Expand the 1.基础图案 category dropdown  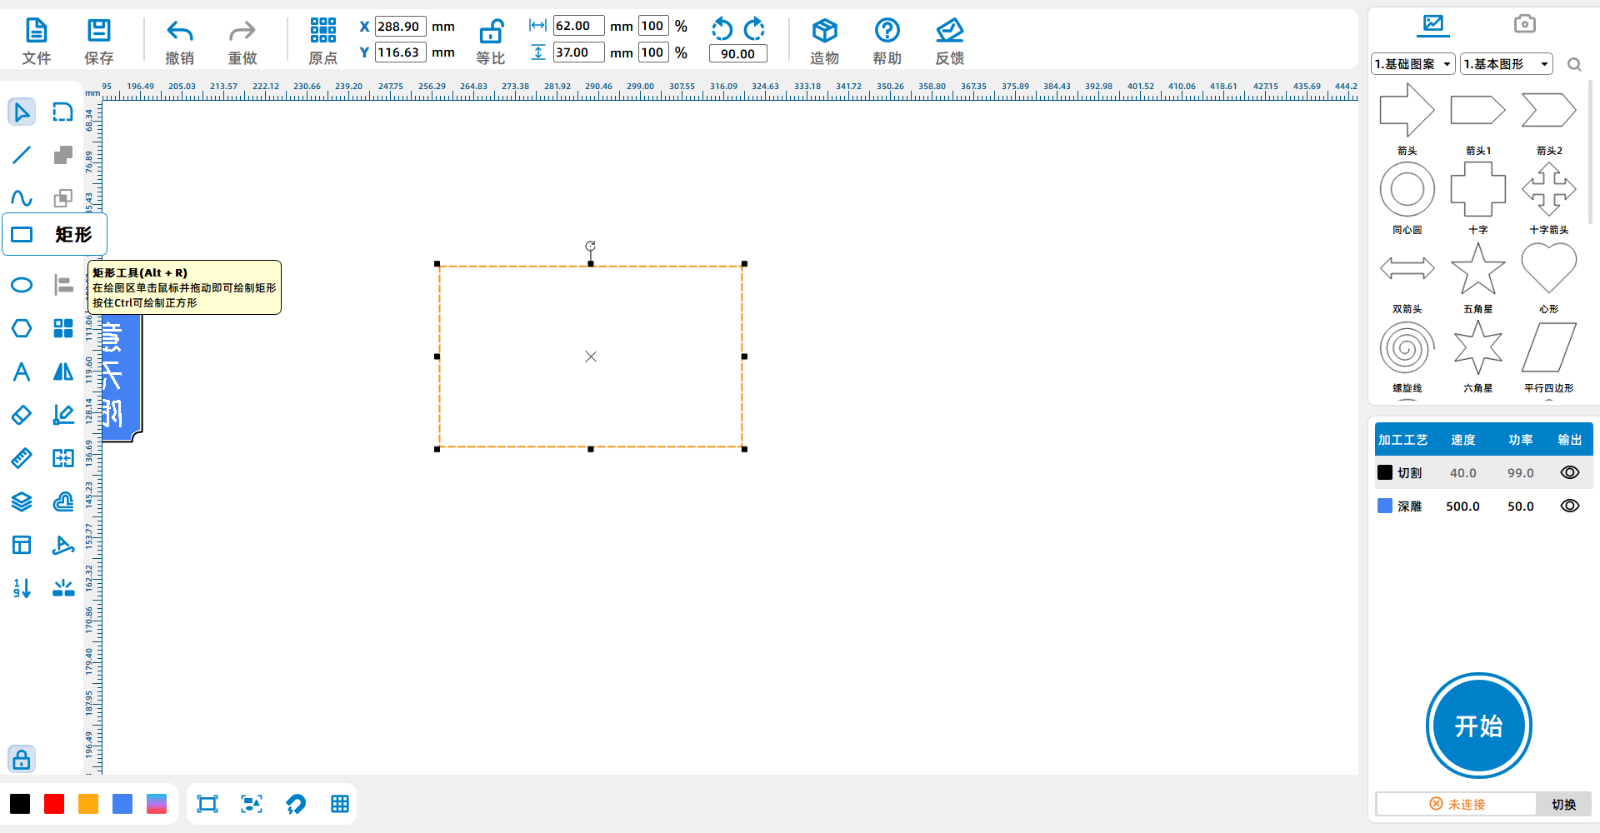point(1413,64)
